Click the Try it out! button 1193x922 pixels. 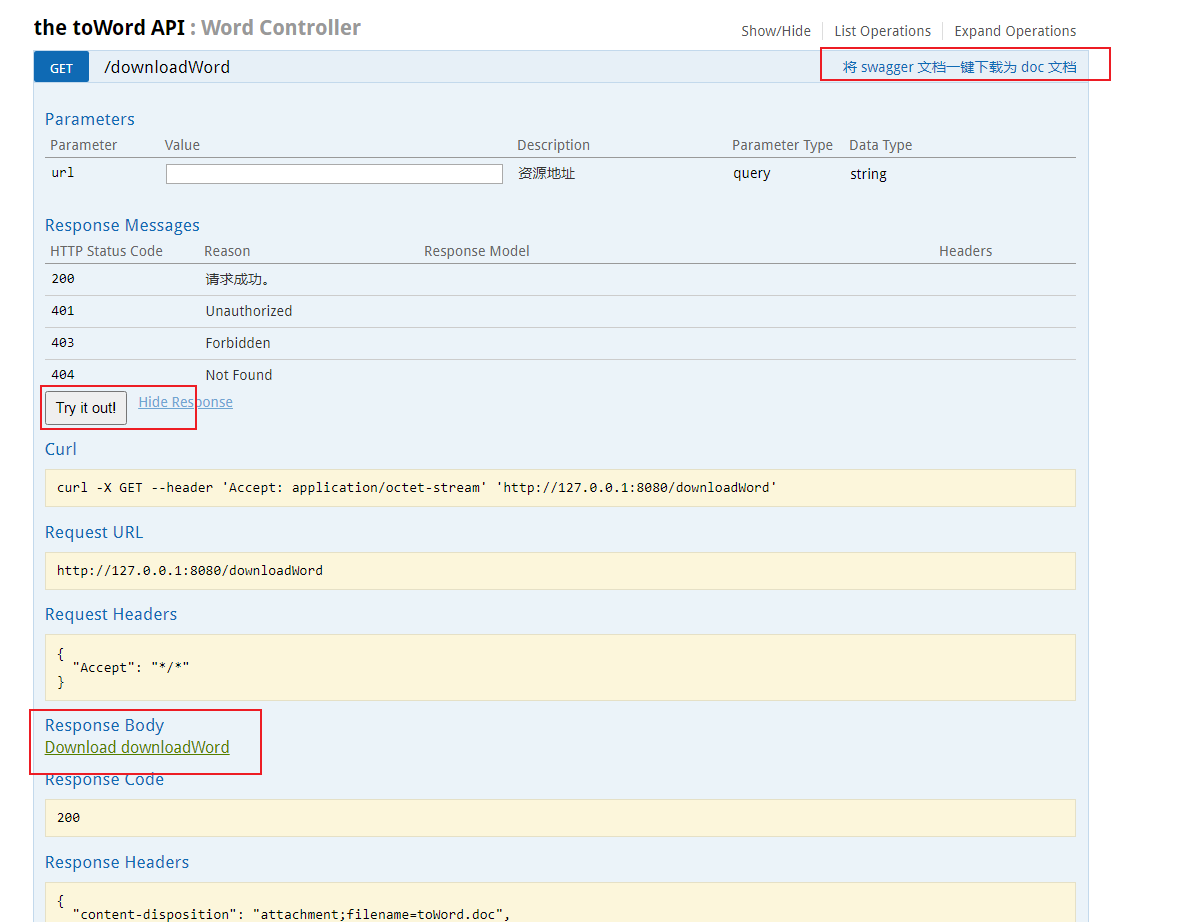86,408
